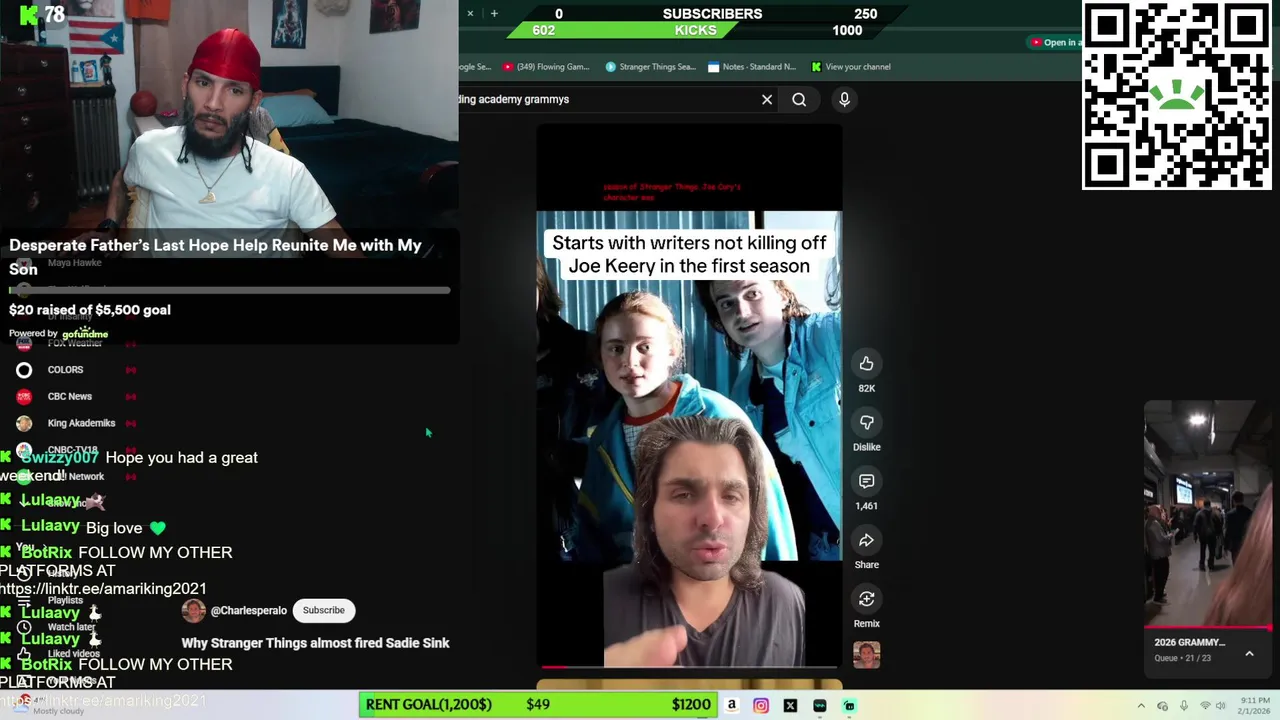Click the $20 raised of $5,500 goal text
1280x720 pixels.
pyautogui.click(x=90, y=310)
